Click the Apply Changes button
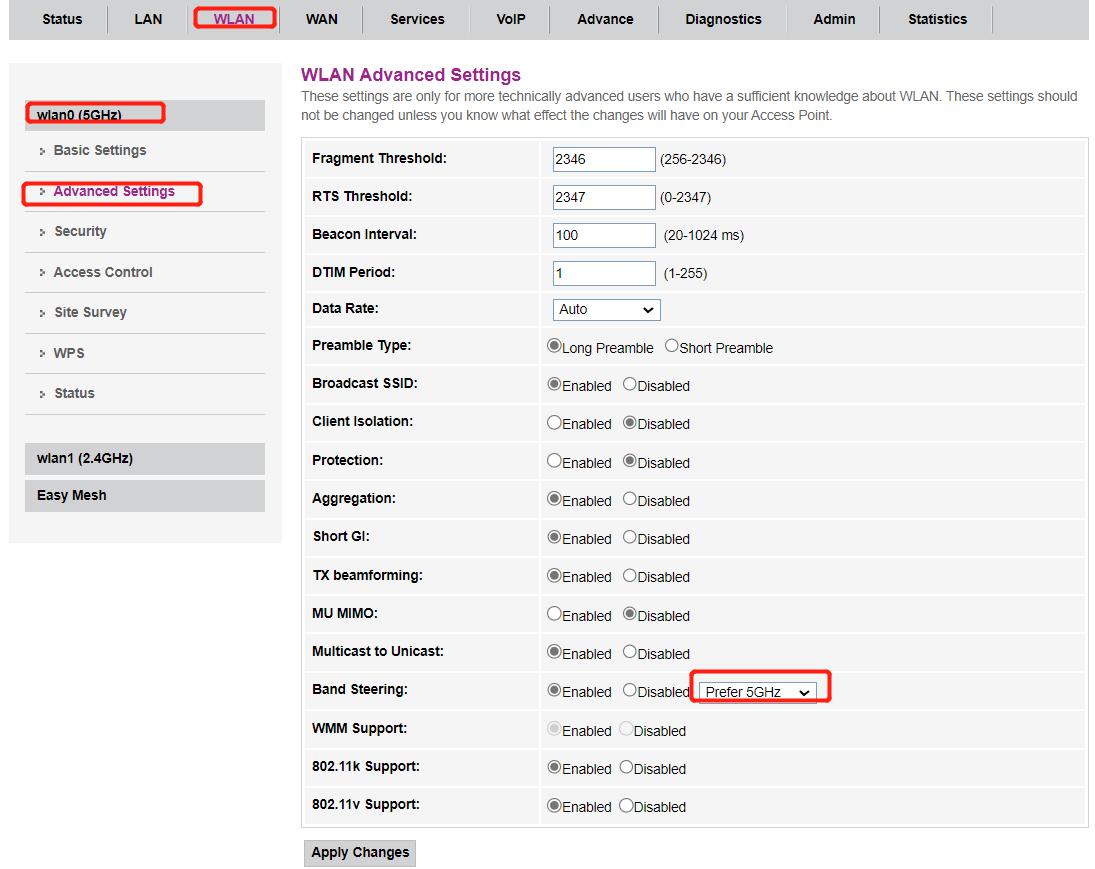This screenshot has width=1095, height=869. tap(360, 853)
